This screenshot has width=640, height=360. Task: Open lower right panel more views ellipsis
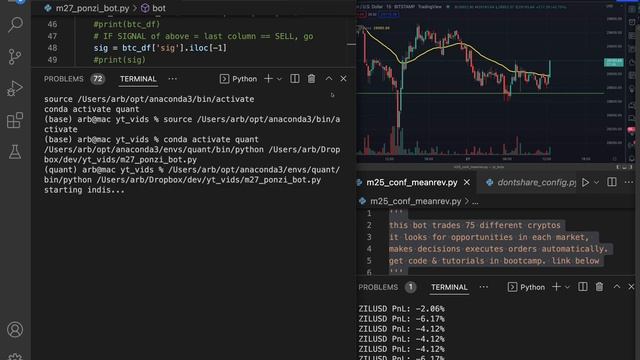(484, 287)
